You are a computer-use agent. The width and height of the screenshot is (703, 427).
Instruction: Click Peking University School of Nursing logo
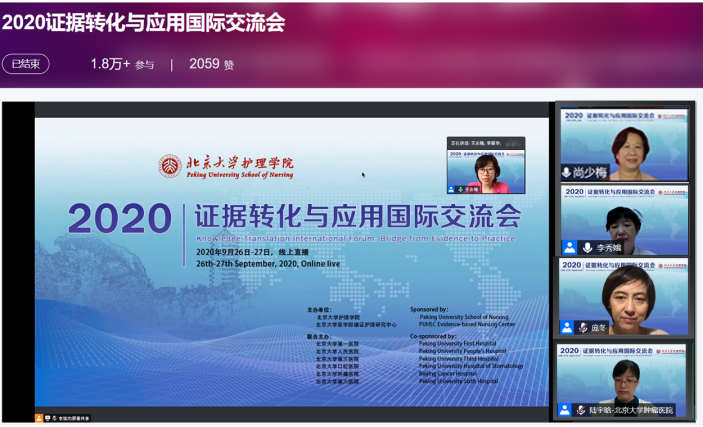[226, 166]
